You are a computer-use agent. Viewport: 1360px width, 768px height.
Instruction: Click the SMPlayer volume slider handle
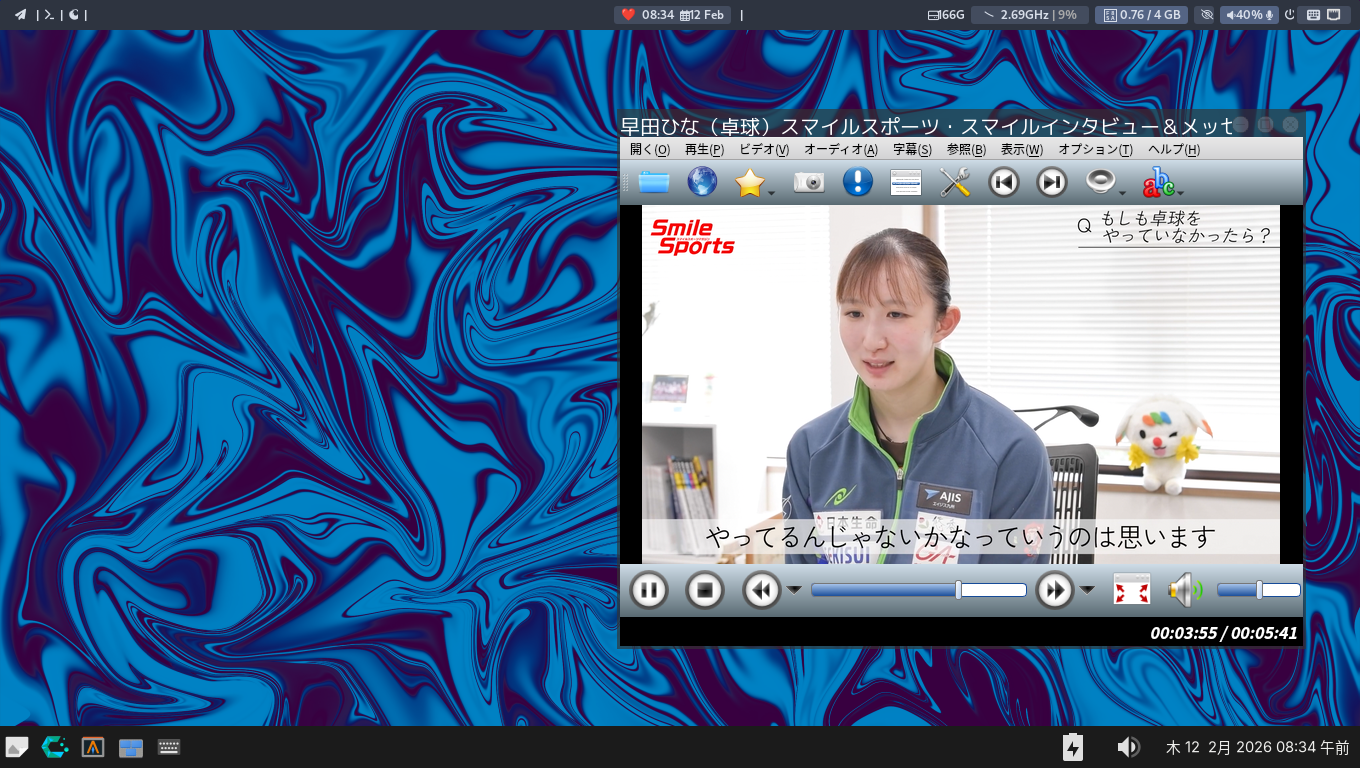coord(1259,590)
